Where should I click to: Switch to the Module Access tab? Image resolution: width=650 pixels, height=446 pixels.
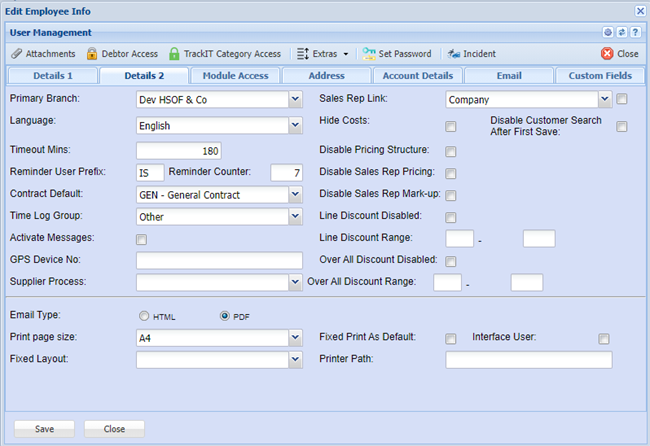(236, 75)
